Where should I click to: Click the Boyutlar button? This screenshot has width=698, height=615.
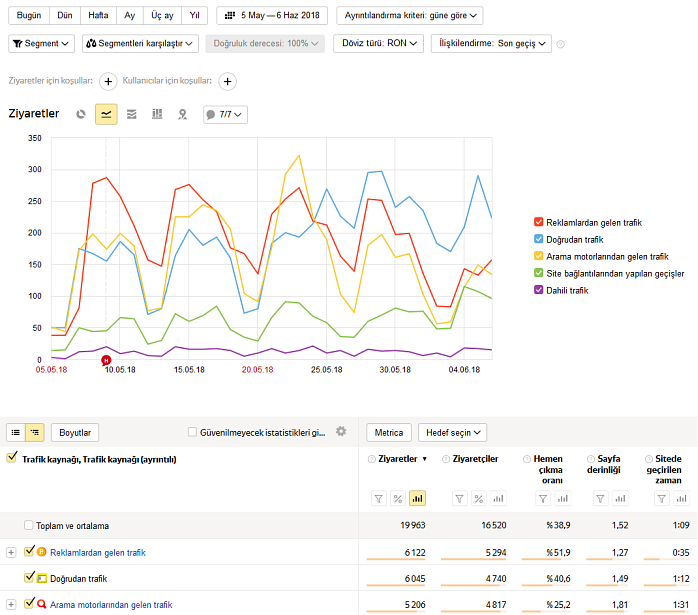(x=75, y=433)
